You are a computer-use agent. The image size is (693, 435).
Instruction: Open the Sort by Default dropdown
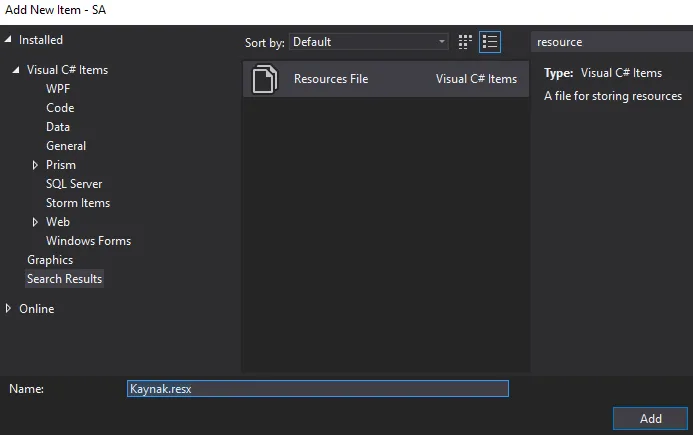point(369,42)
